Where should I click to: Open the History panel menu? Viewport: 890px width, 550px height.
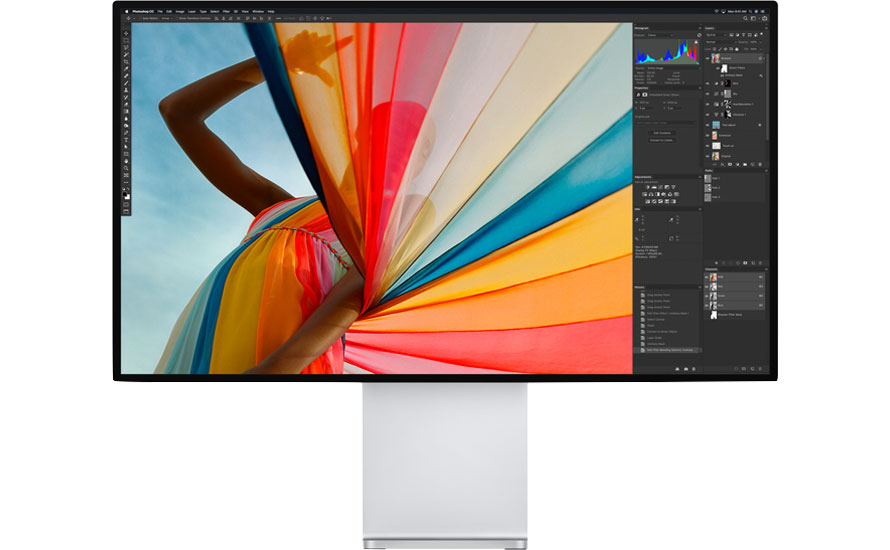point(700,287)
